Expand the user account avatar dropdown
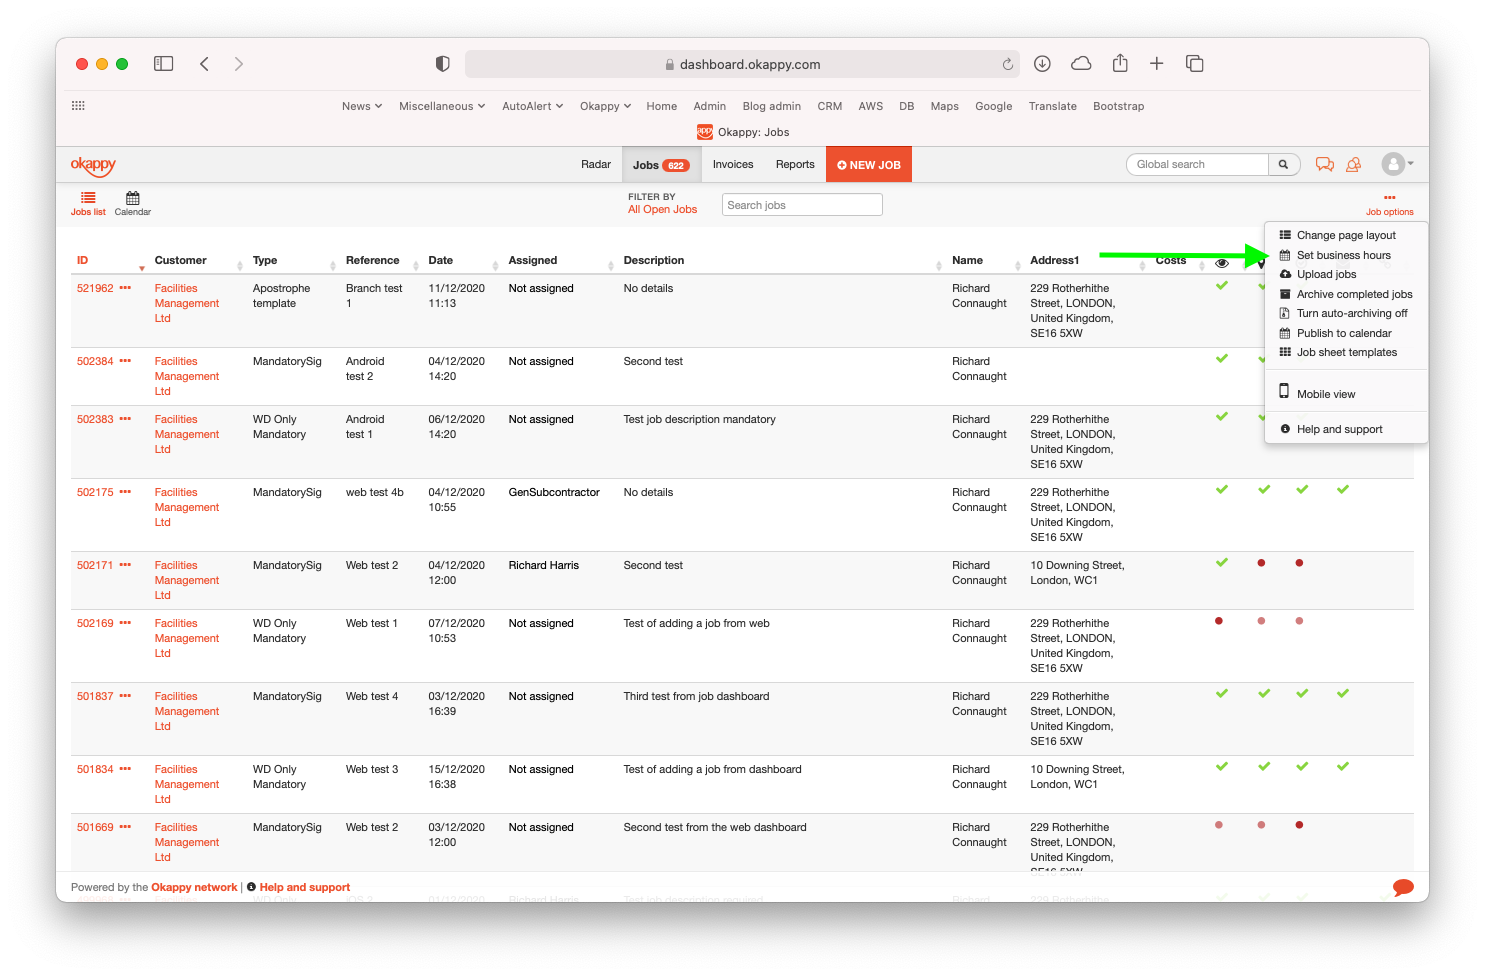The width and height of the screenshot is (1485, 976). pyautogui.click(x=1397, y=164)
